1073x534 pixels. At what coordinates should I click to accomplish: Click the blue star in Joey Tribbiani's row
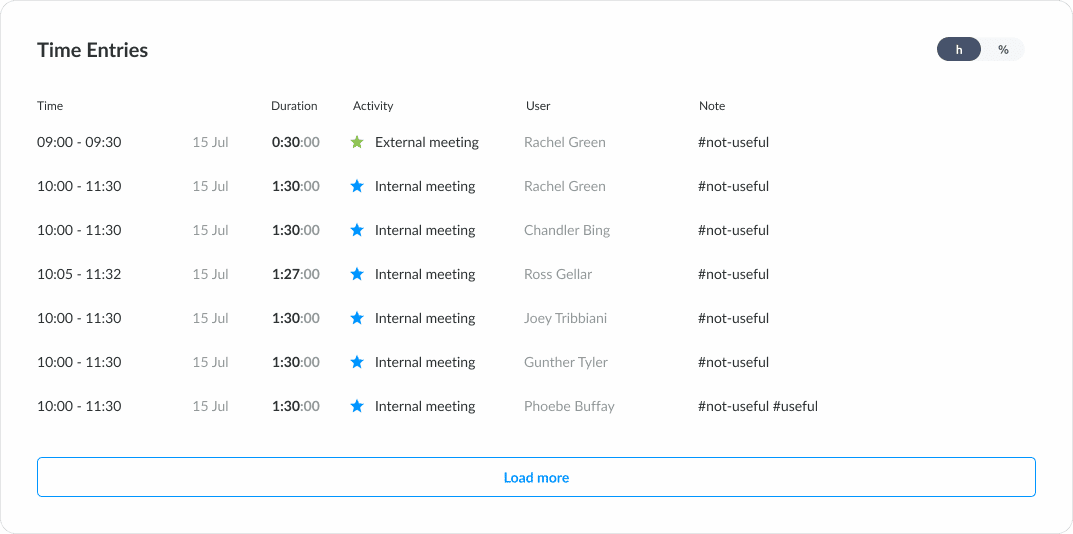(x=357, y=318)
